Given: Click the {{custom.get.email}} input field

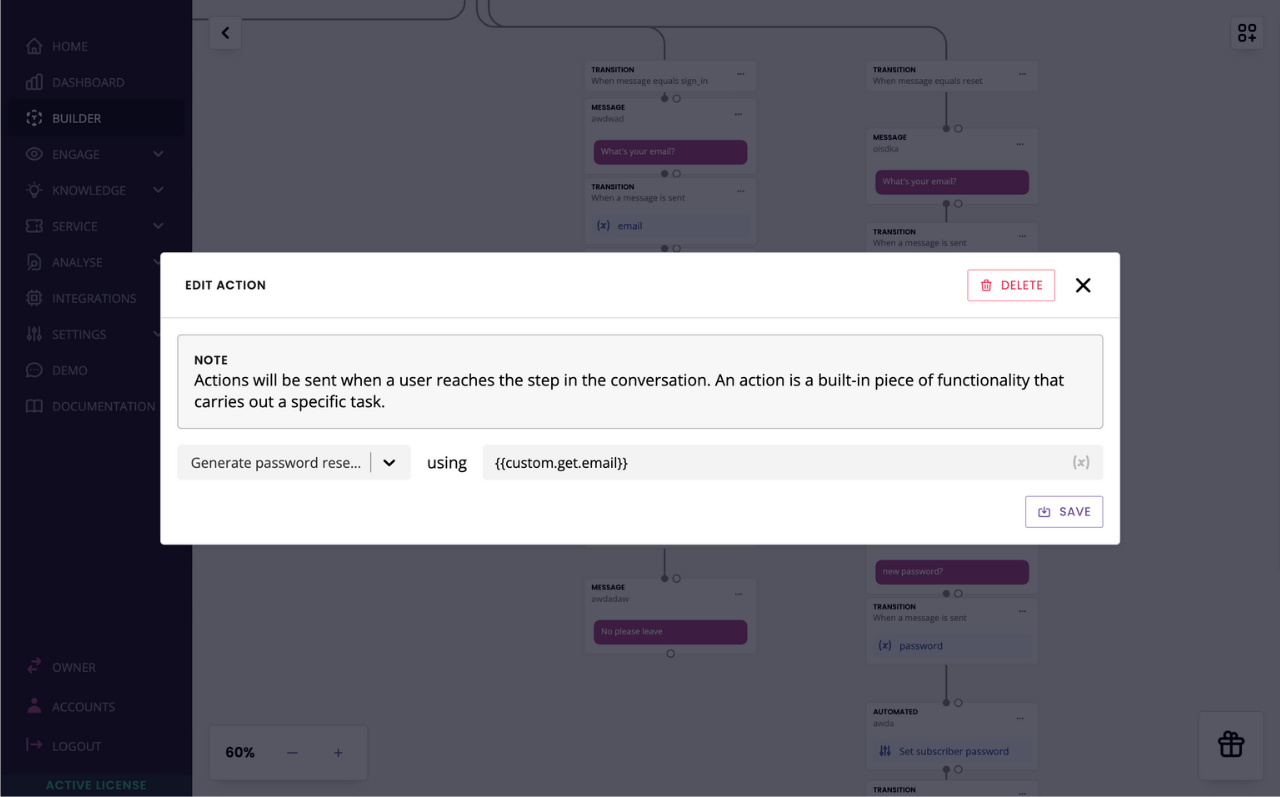Looking at the screenshot, I should tap(793, 462).
